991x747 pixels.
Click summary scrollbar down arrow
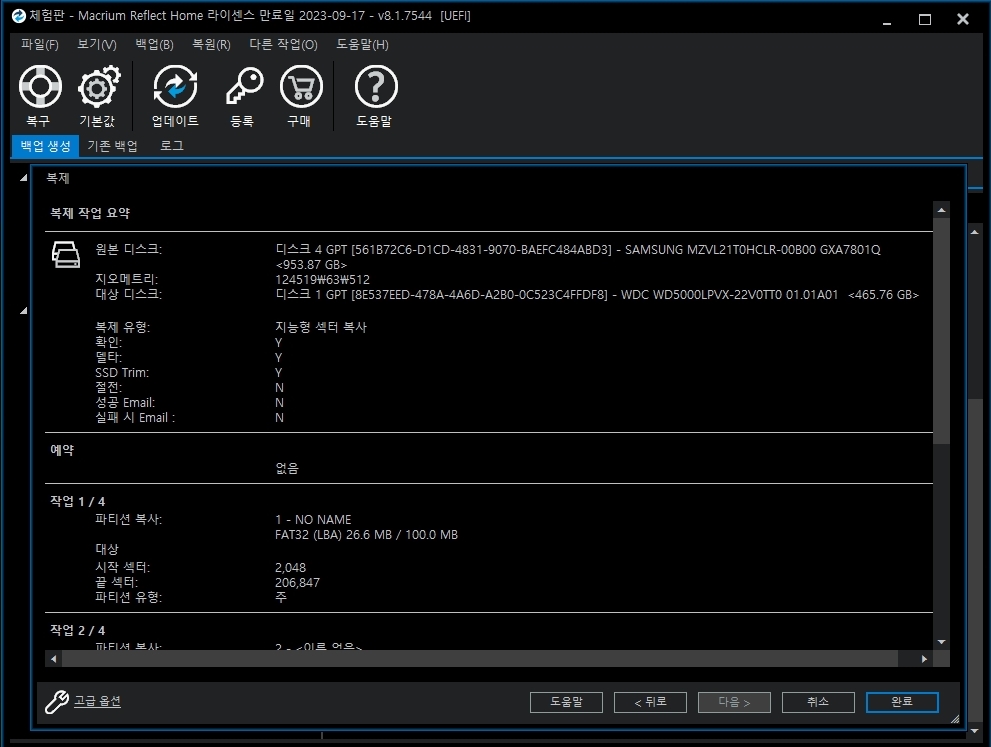click(x=942, y=642)
